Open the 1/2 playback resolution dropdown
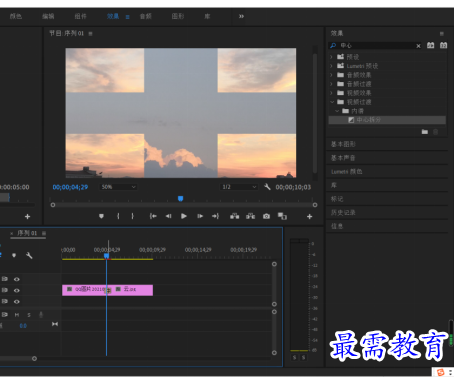 (239, 187)
